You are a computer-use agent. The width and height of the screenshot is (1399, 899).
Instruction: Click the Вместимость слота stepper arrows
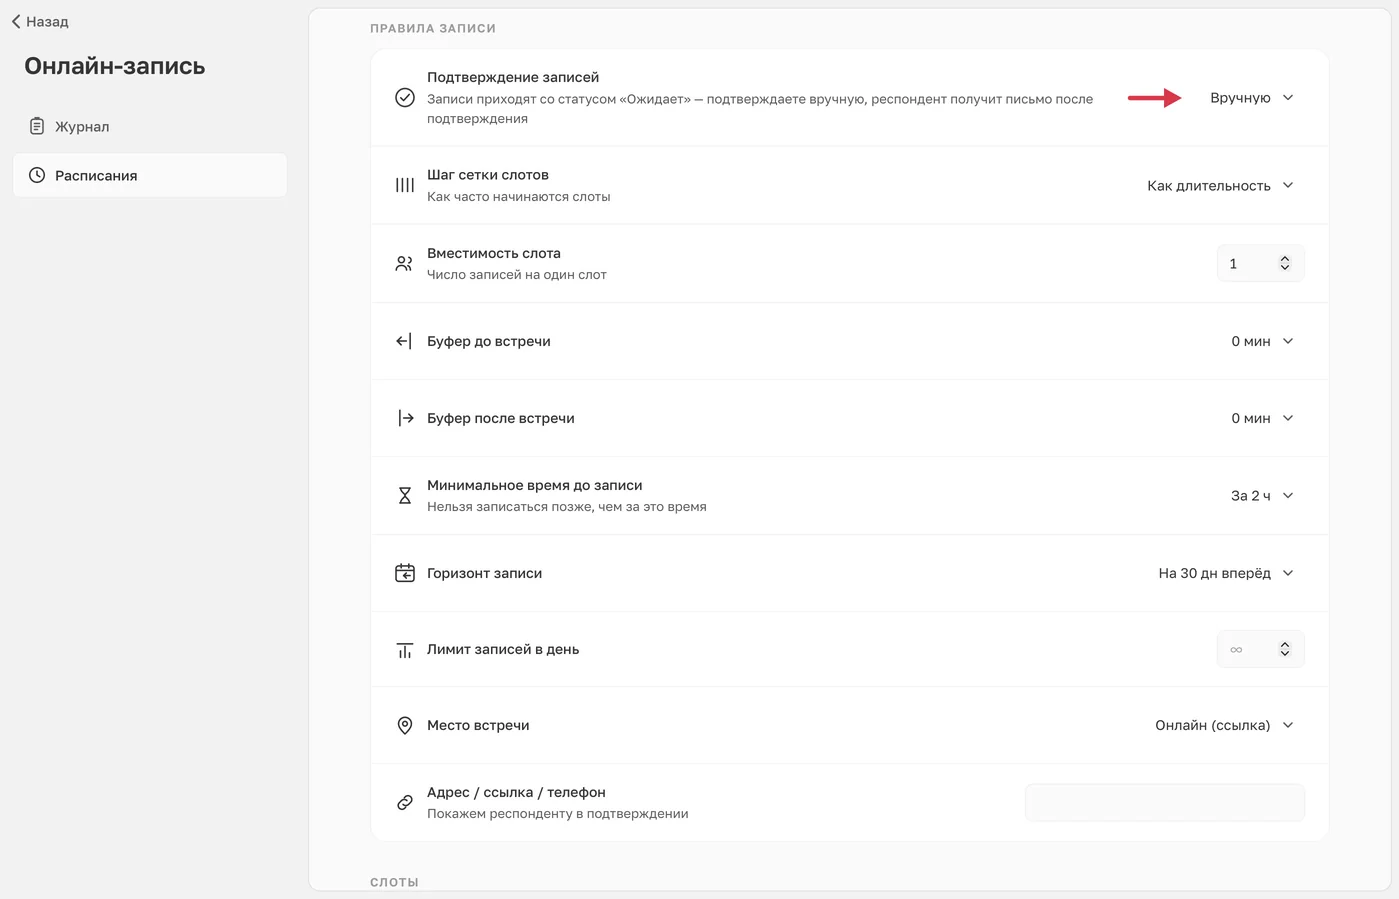click(x=1285, y=263)
